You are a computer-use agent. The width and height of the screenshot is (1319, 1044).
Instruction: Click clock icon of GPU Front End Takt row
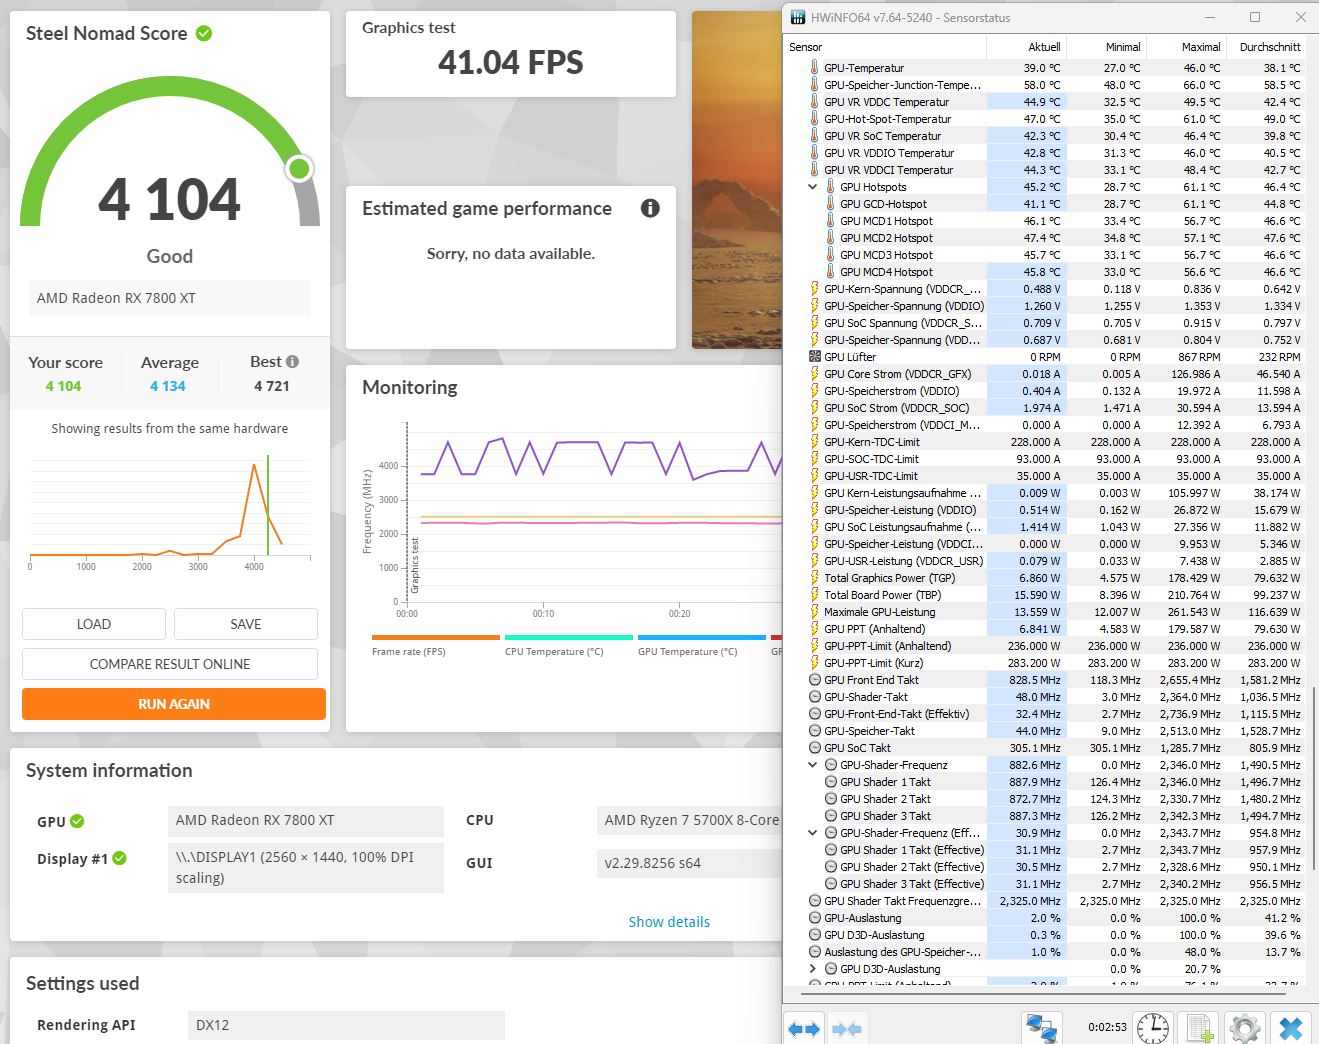[814, 680]
